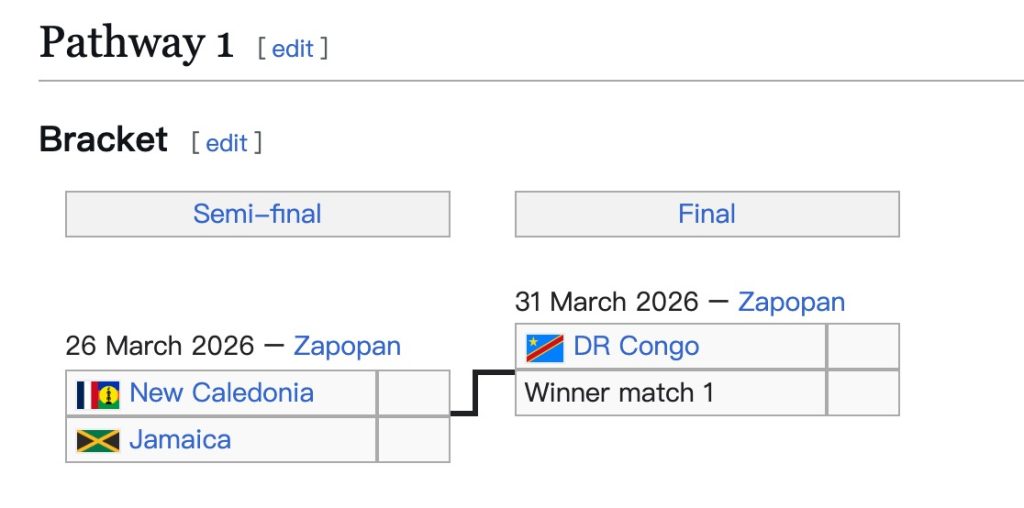Image resolution: width=1024 pixels, height=508 pixels.
Task: Follow the Zapopan link for 31 March
Action: (x=791, y=301)
